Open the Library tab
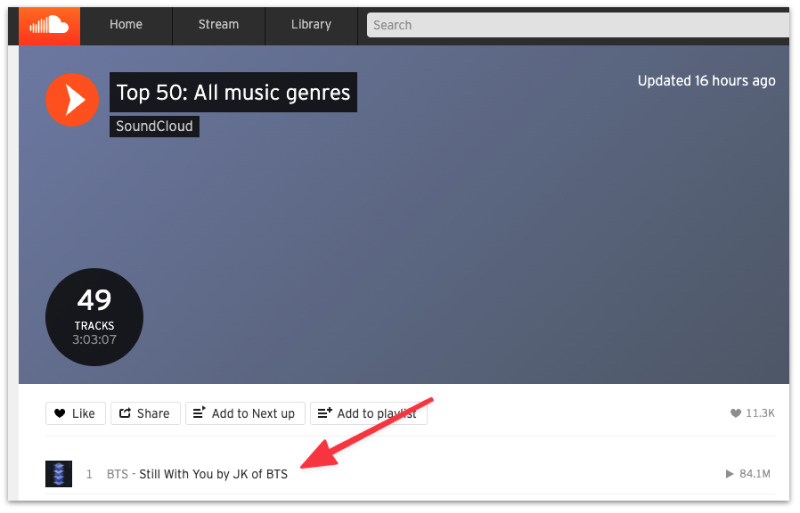Viewport: 800px width, 513px height. [311, 25]
